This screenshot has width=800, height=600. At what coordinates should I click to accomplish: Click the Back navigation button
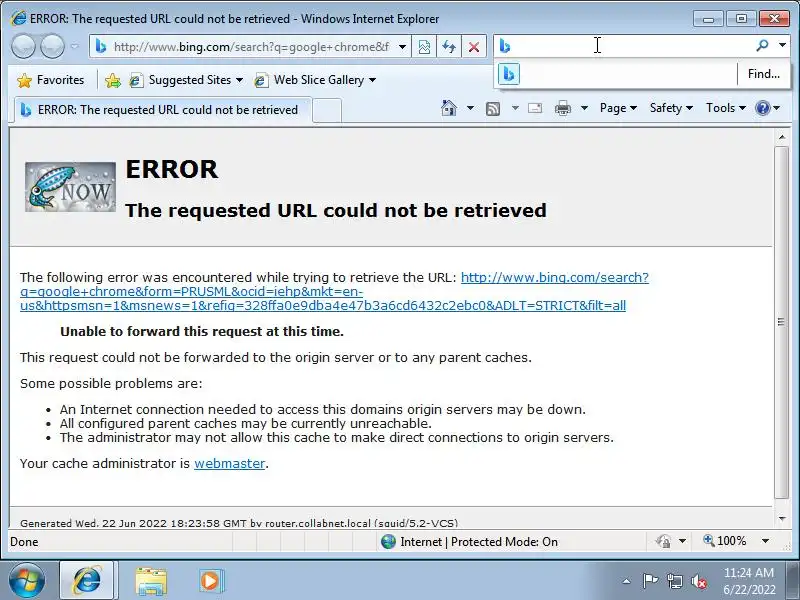[x=23, y=46]
